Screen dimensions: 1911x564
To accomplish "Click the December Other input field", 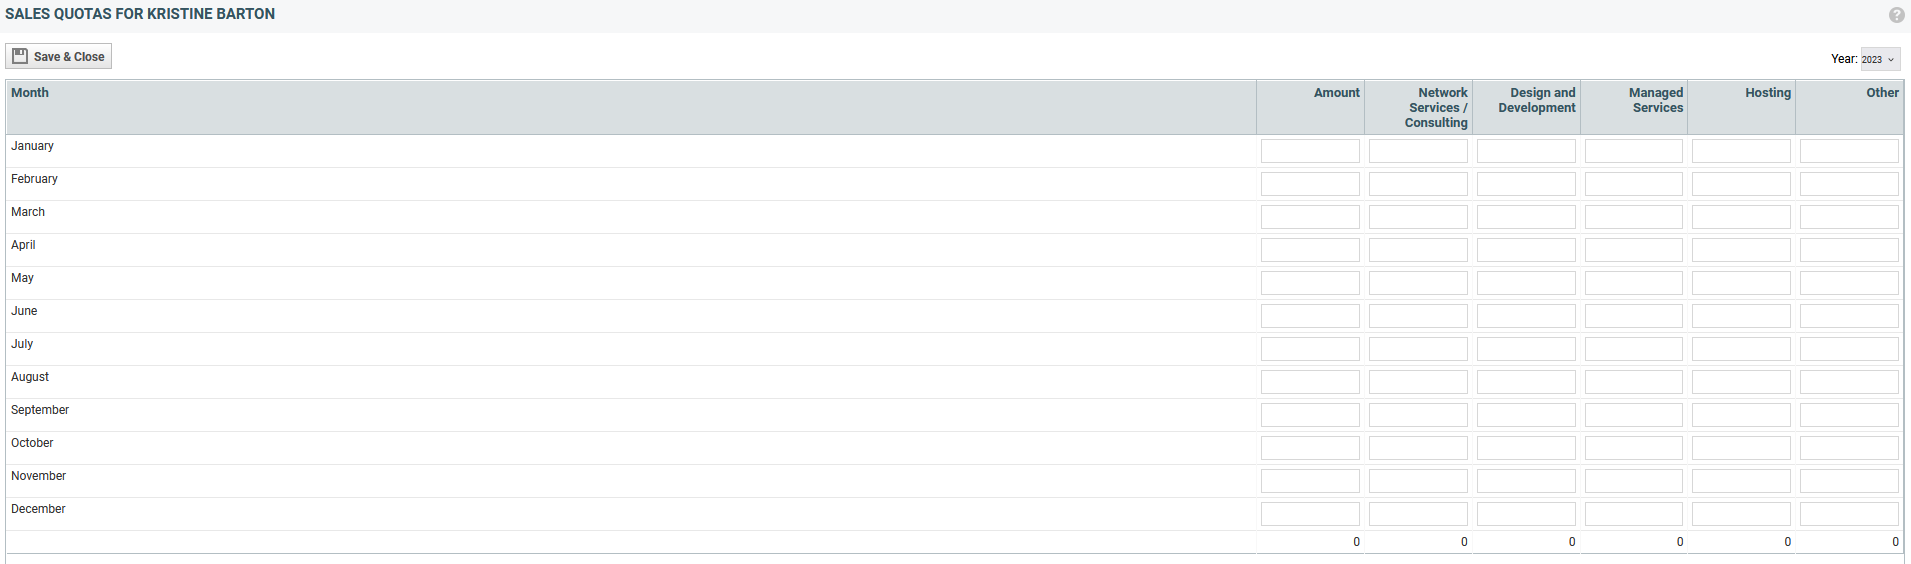I will pos(1849,514).
